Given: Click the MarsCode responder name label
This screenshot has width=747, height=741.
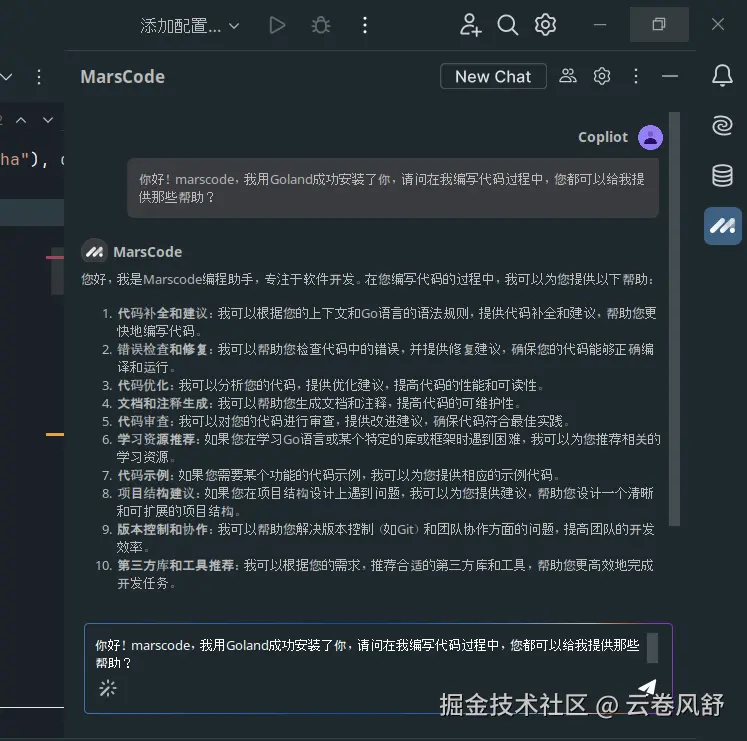Looking at the screenshot, I should tap(148, 252).
